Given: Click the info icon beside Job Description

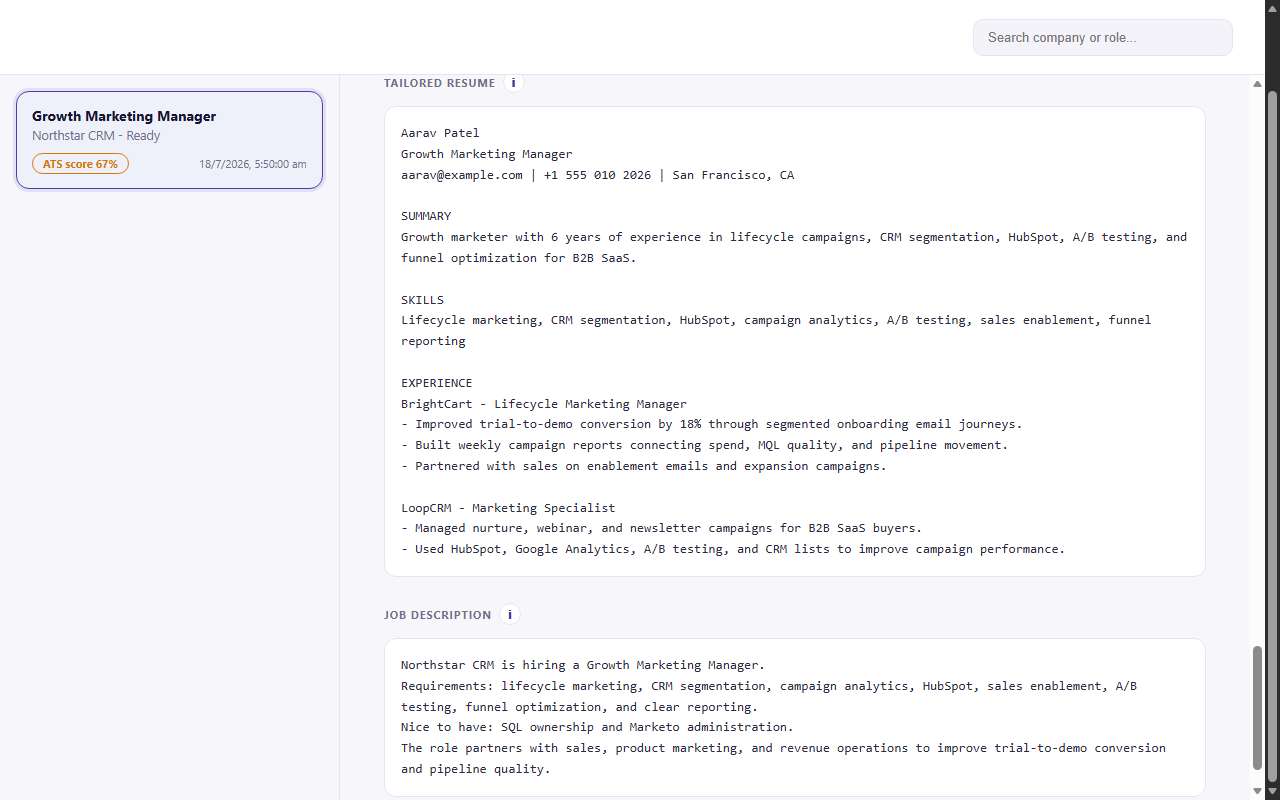Looking at the screenshot, I should click(x=509, y=615).
